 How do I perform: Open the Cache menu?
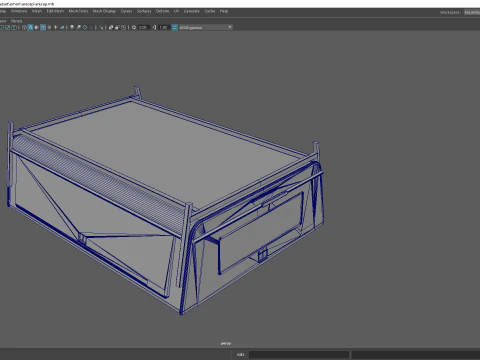point(210,11)
